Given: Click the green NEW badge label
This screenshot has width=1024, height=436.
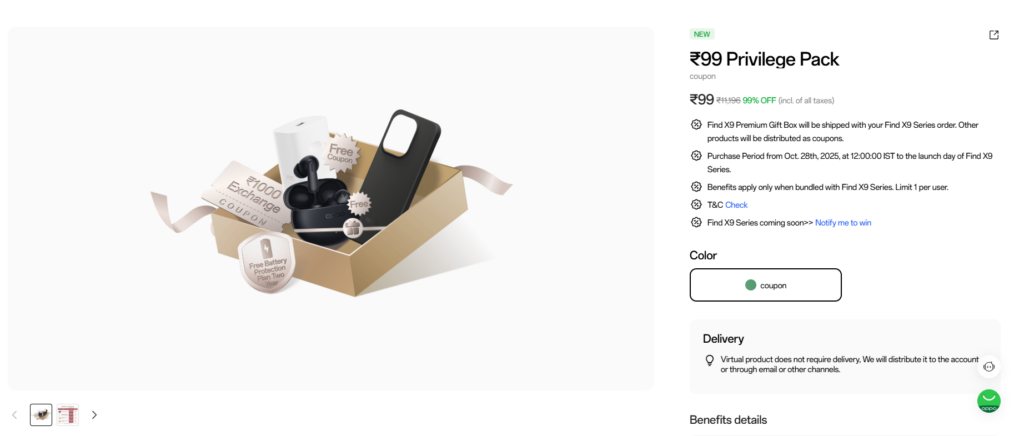Looking at the screenshot, I should [701, 34].
